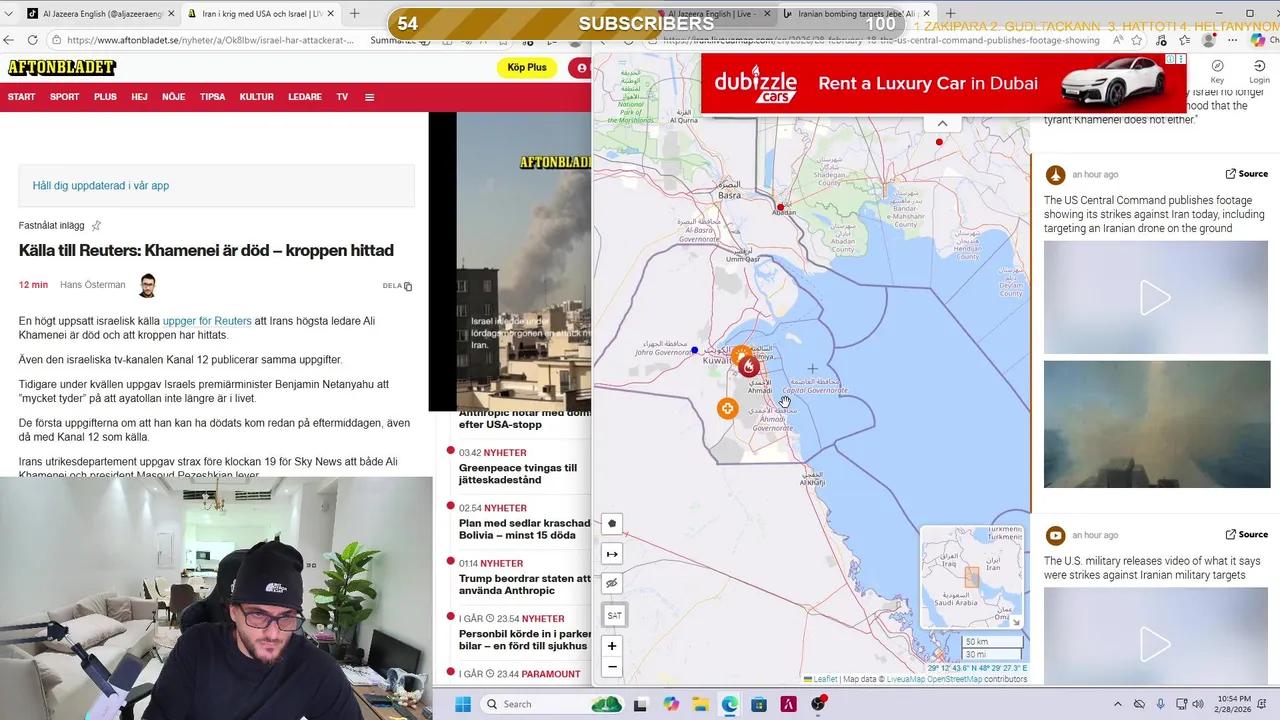
Task: Open a new tab in left browser
Action: click(354, 14)
